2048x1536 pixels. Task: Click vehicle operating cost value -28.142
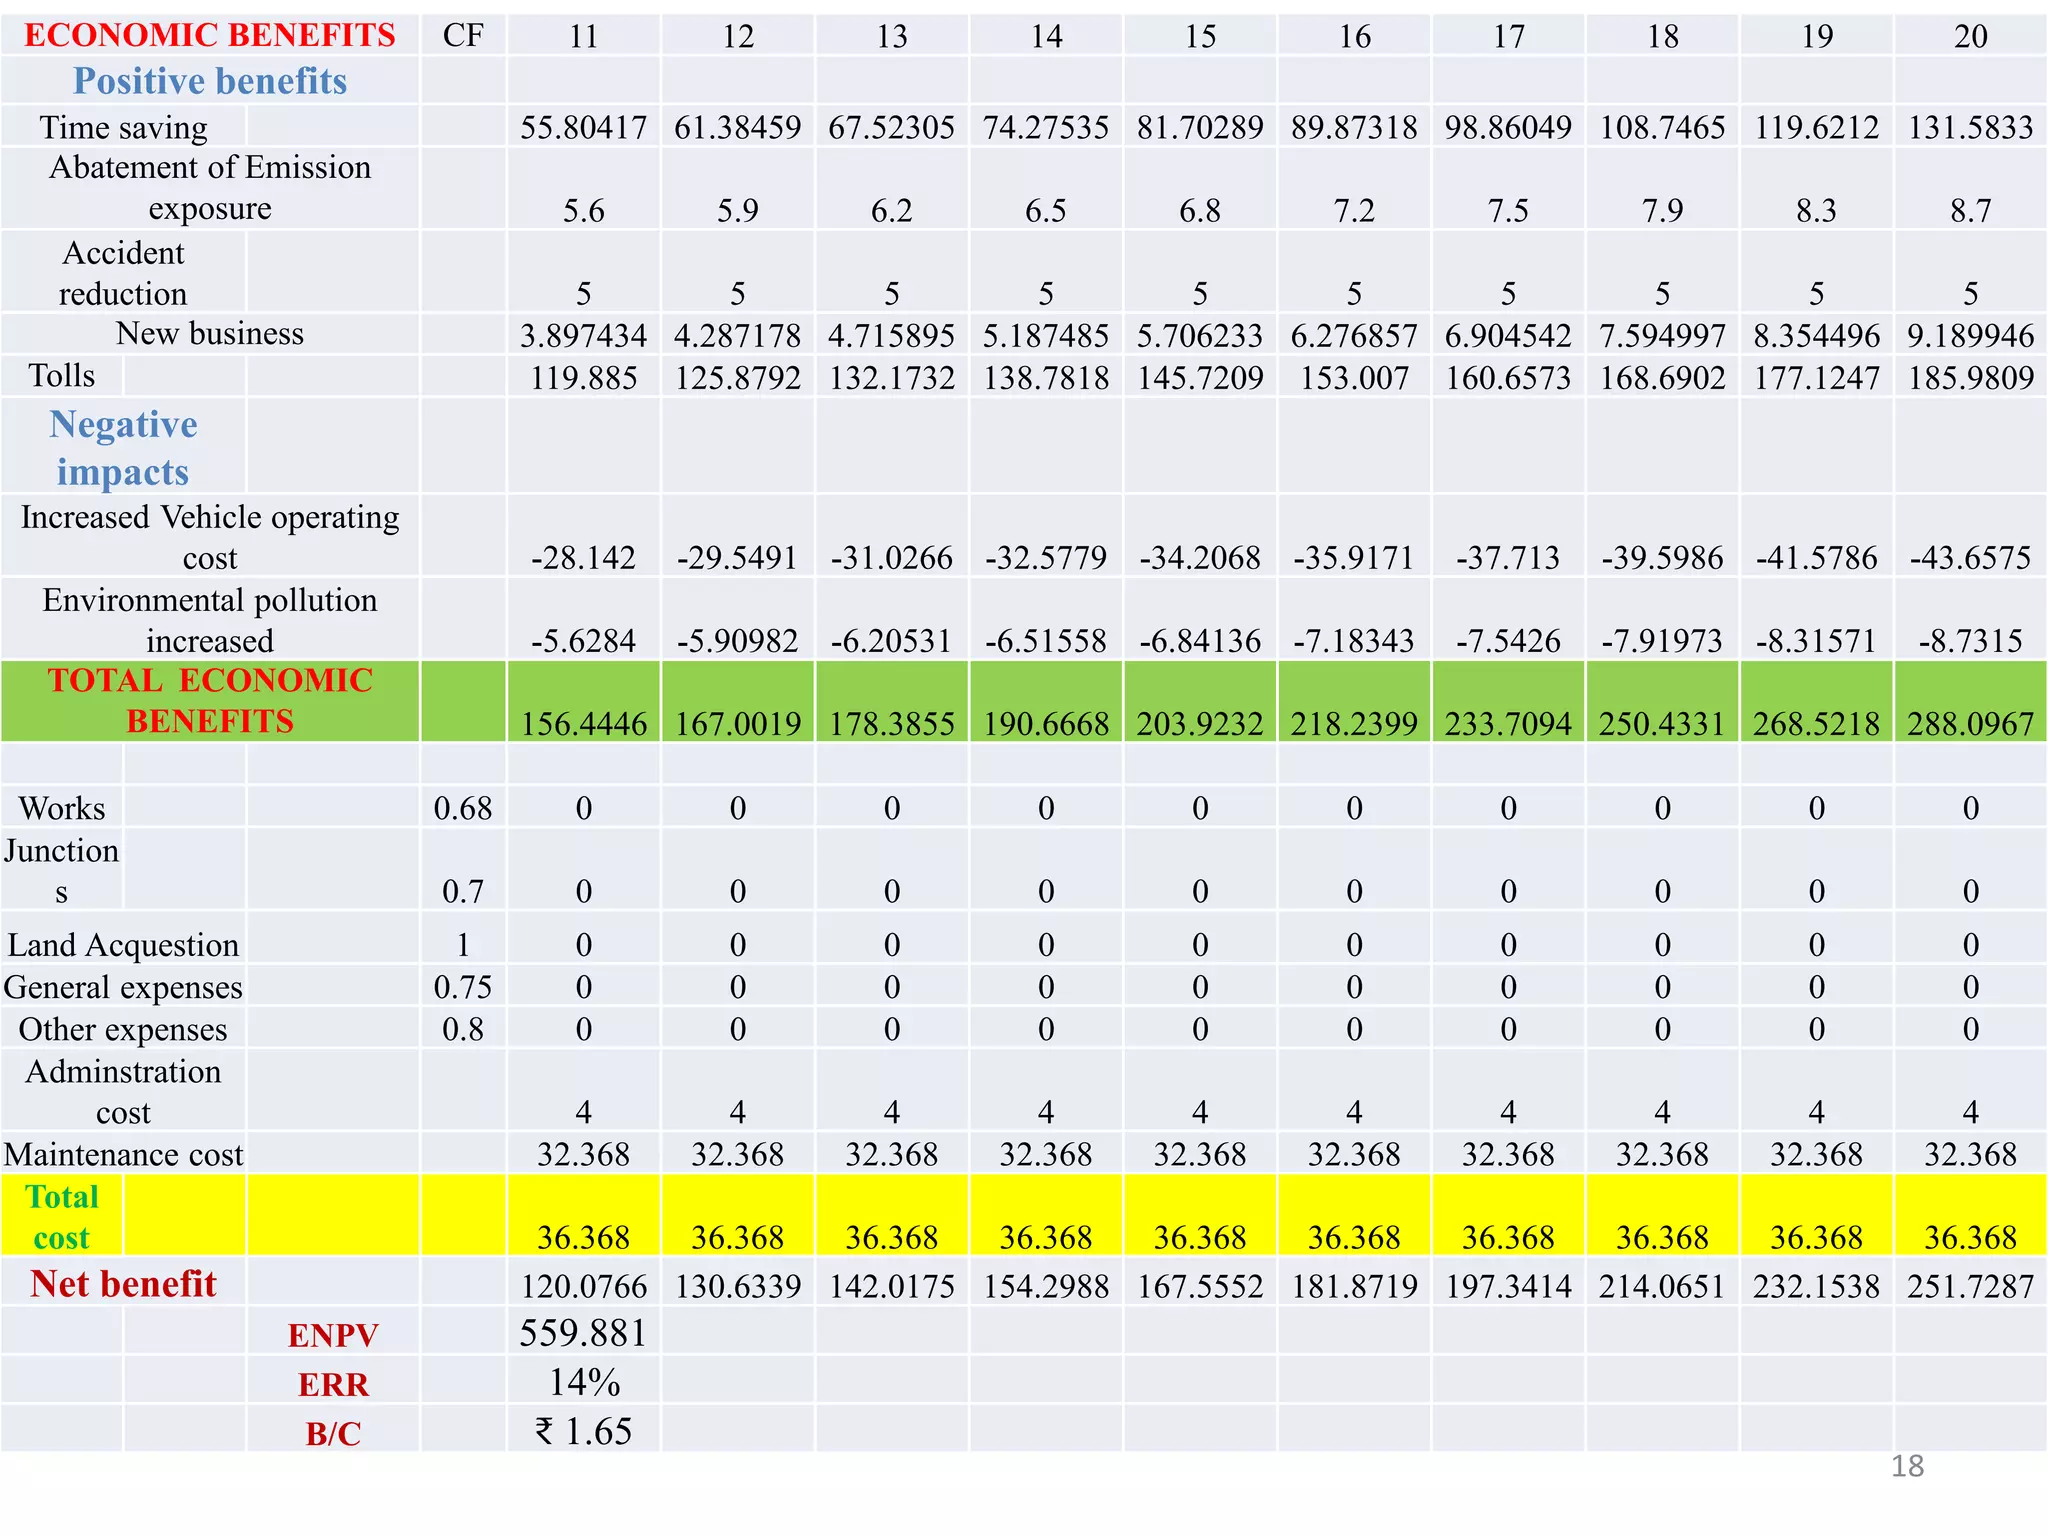584,558
